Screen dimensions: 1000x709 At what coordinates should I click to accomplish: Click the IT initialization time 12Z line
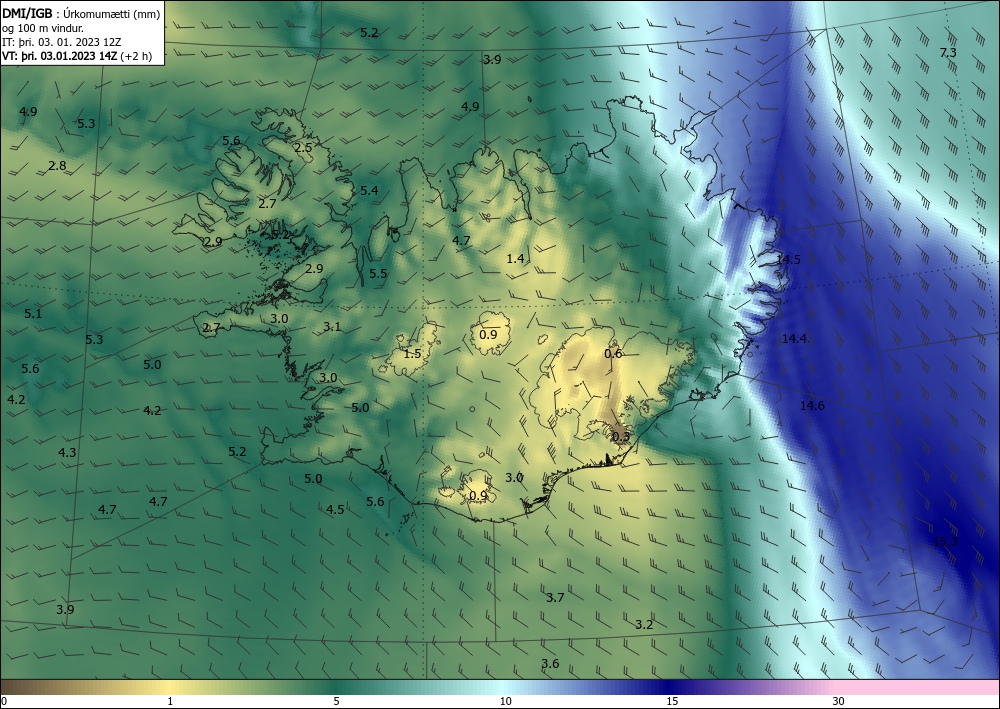coord(61,42)
